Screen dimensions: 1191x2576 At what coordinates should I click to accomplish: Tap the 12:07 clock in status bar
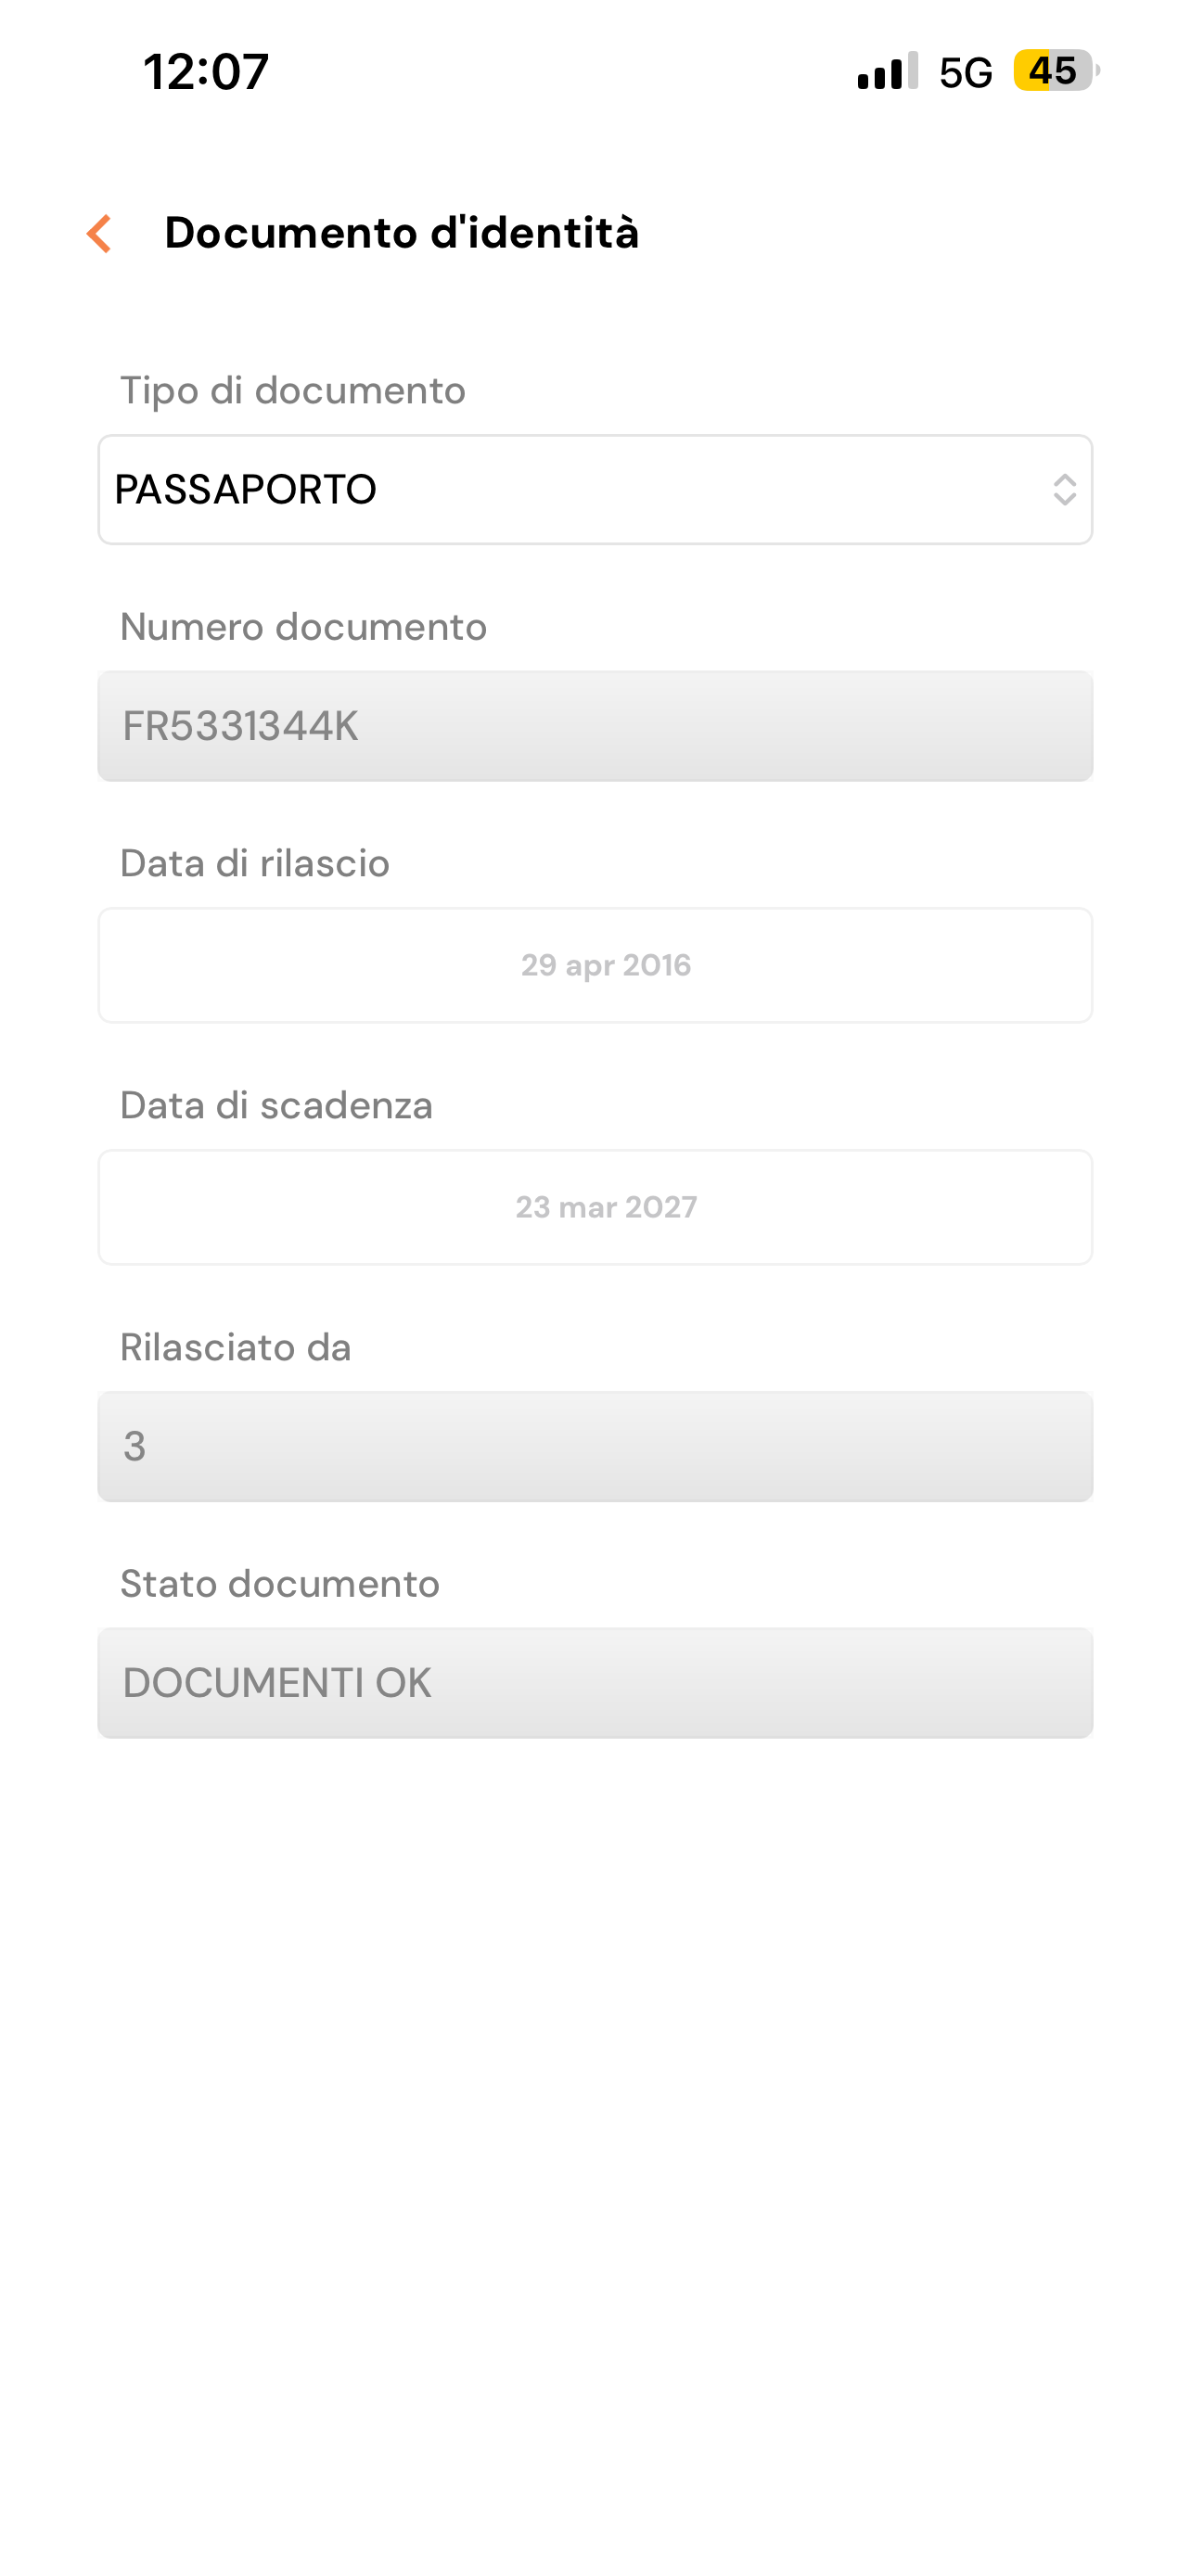[x=206, y=72]
